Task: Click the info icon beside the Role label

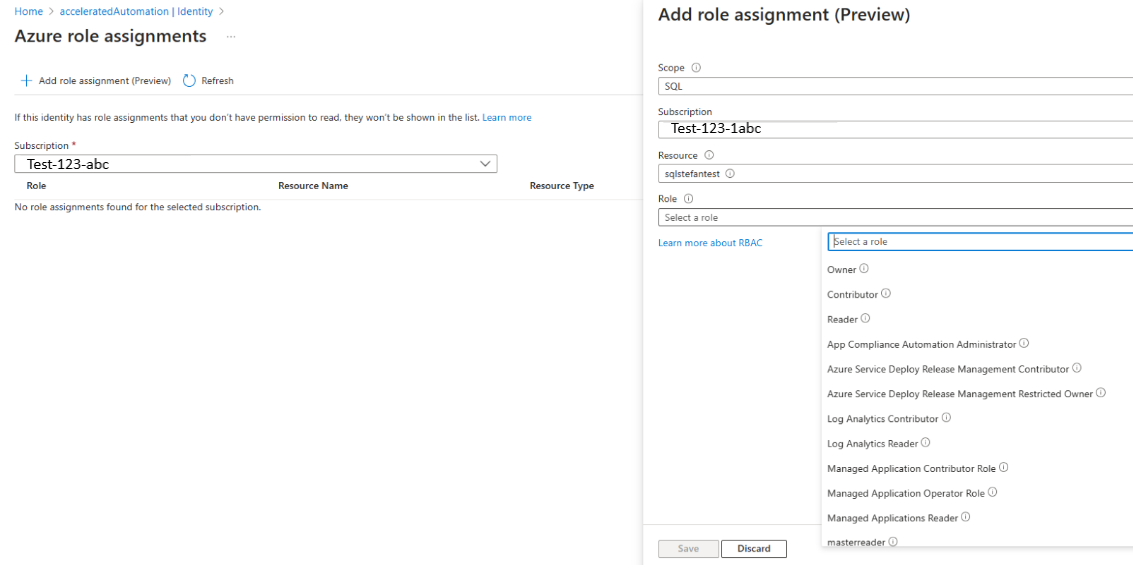Action: point(688,199)
